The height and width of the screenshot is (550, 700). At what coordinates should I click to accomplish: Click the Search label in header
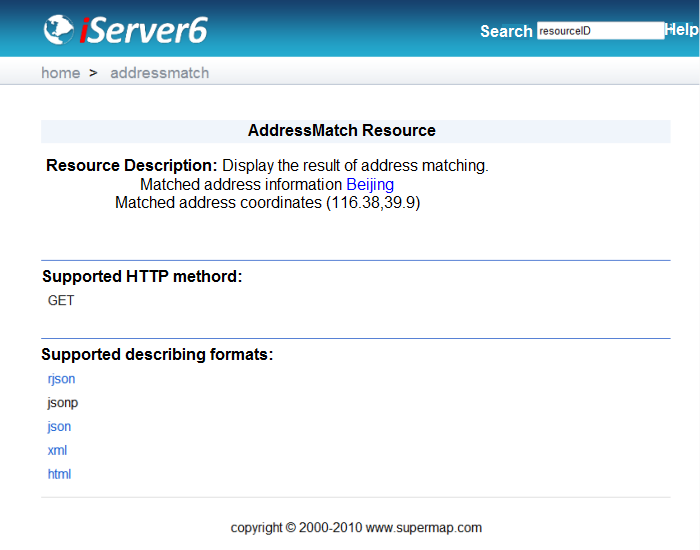coord(506,31)
